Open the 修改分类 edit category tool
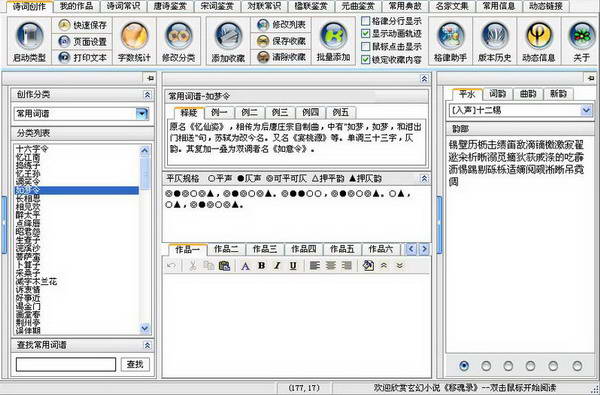Viewport: 600px width, 395px height. (x=178, y=41)
